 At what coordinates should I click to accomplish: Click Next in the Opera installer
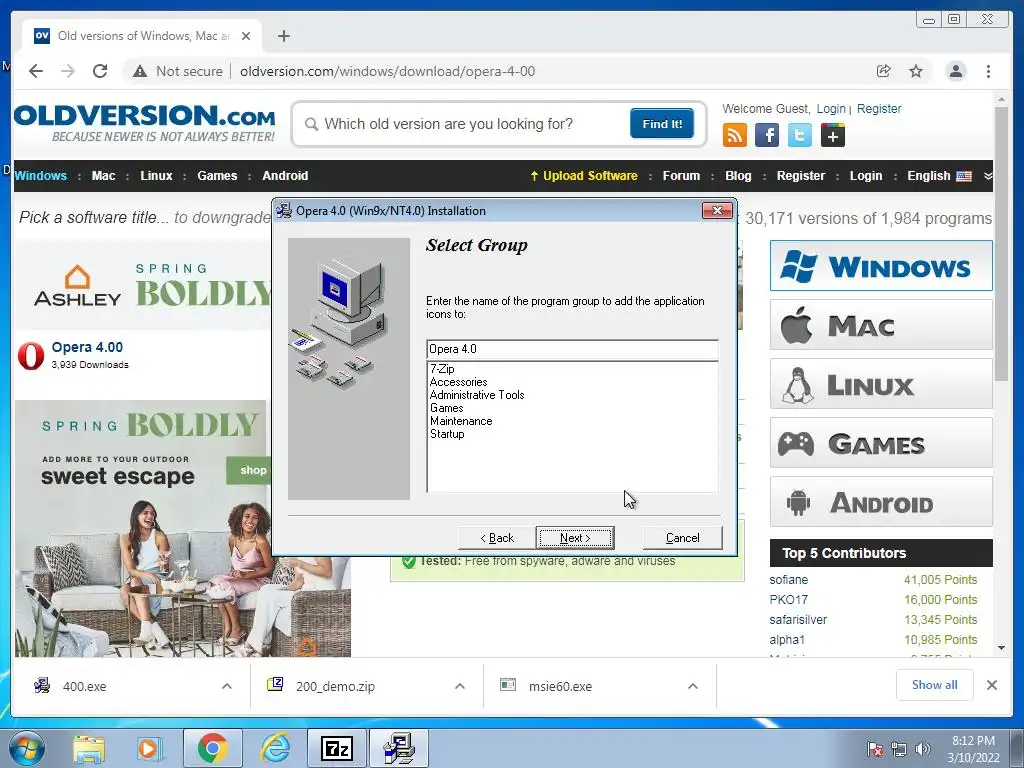pyautogui.click(x=575, y=537)
